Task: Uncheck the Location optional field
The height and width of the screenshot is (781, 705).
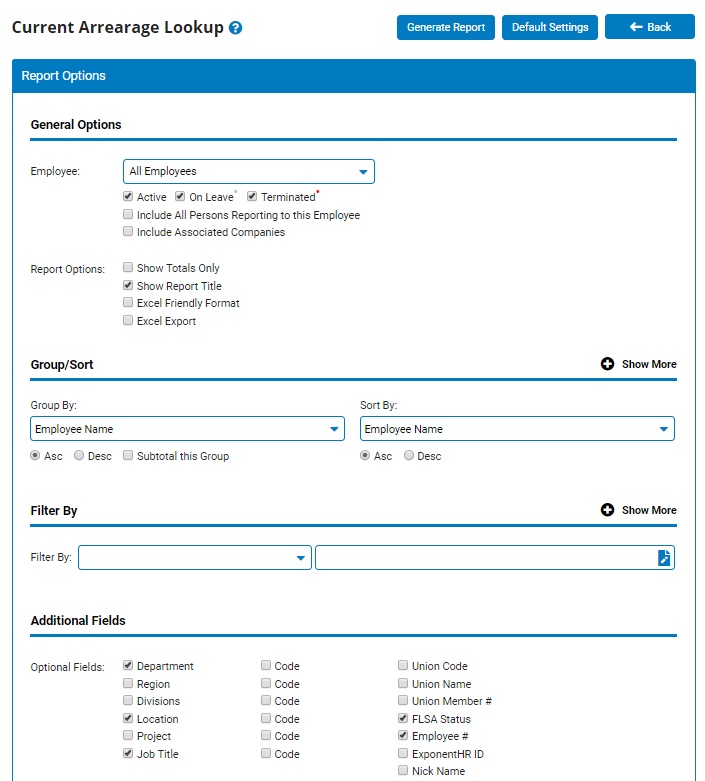Action: [x=128, y=718]
